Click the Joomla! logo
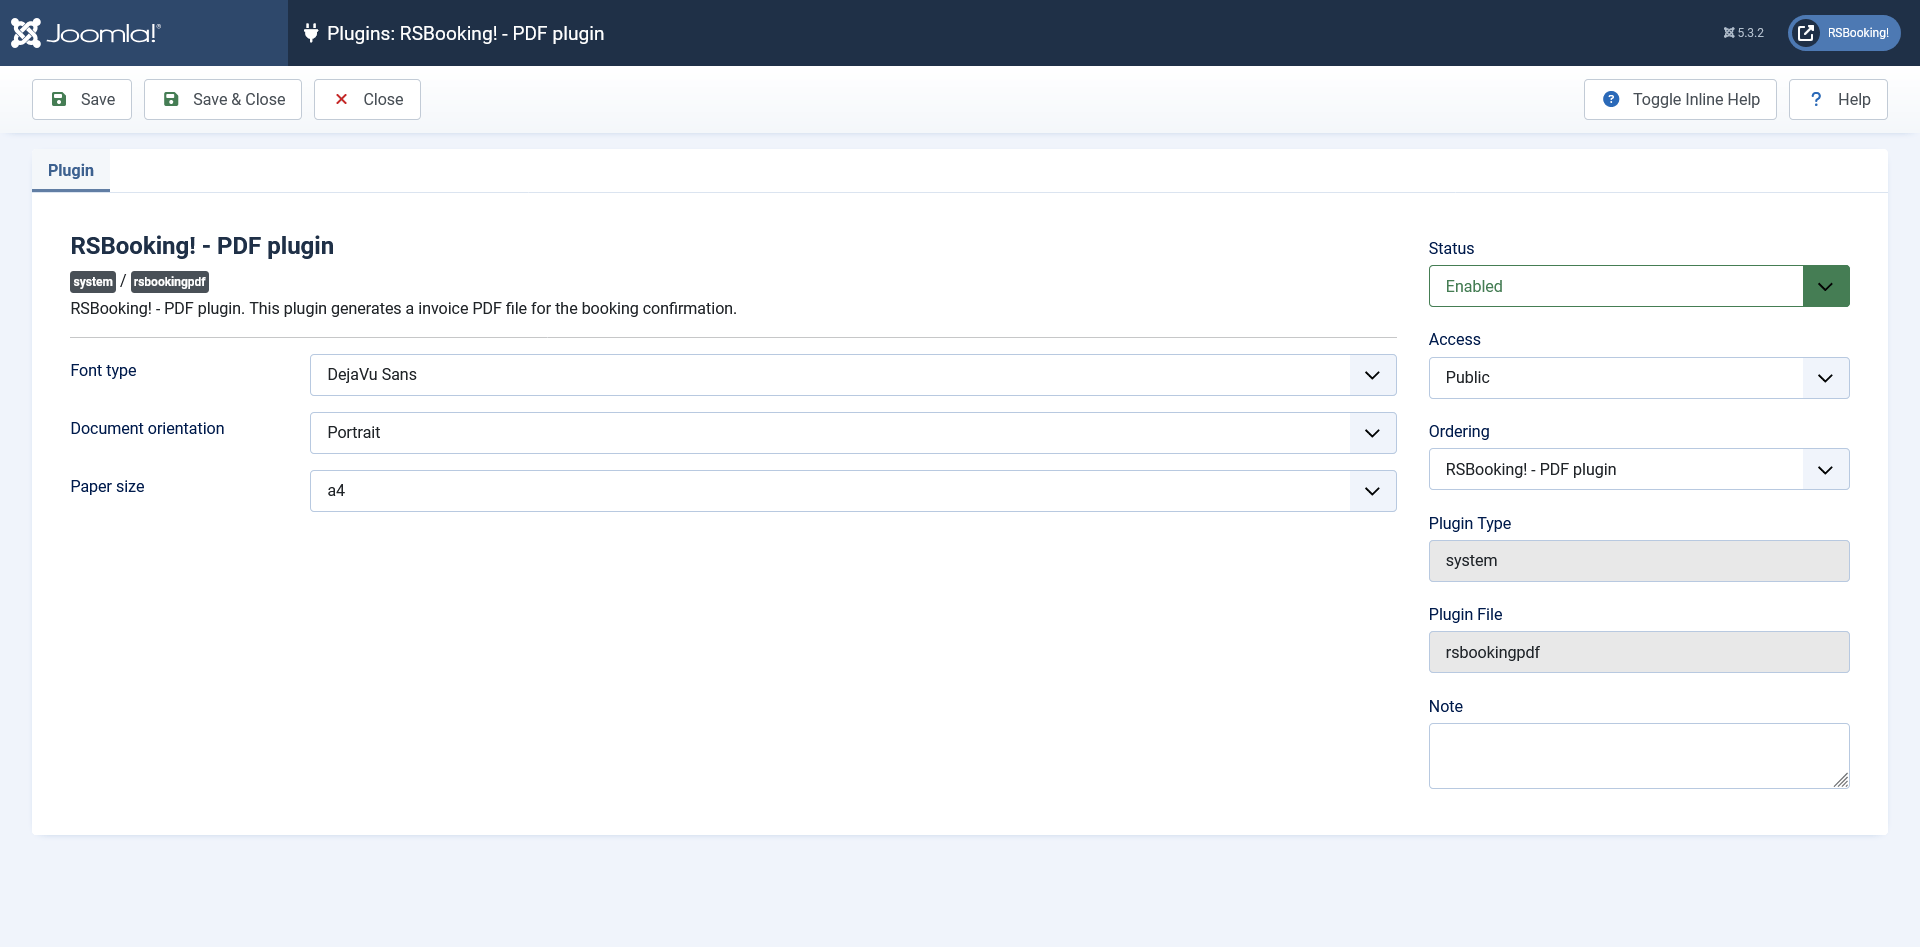The width and height of the screenshot is (1920, 947). coord(85,33)
